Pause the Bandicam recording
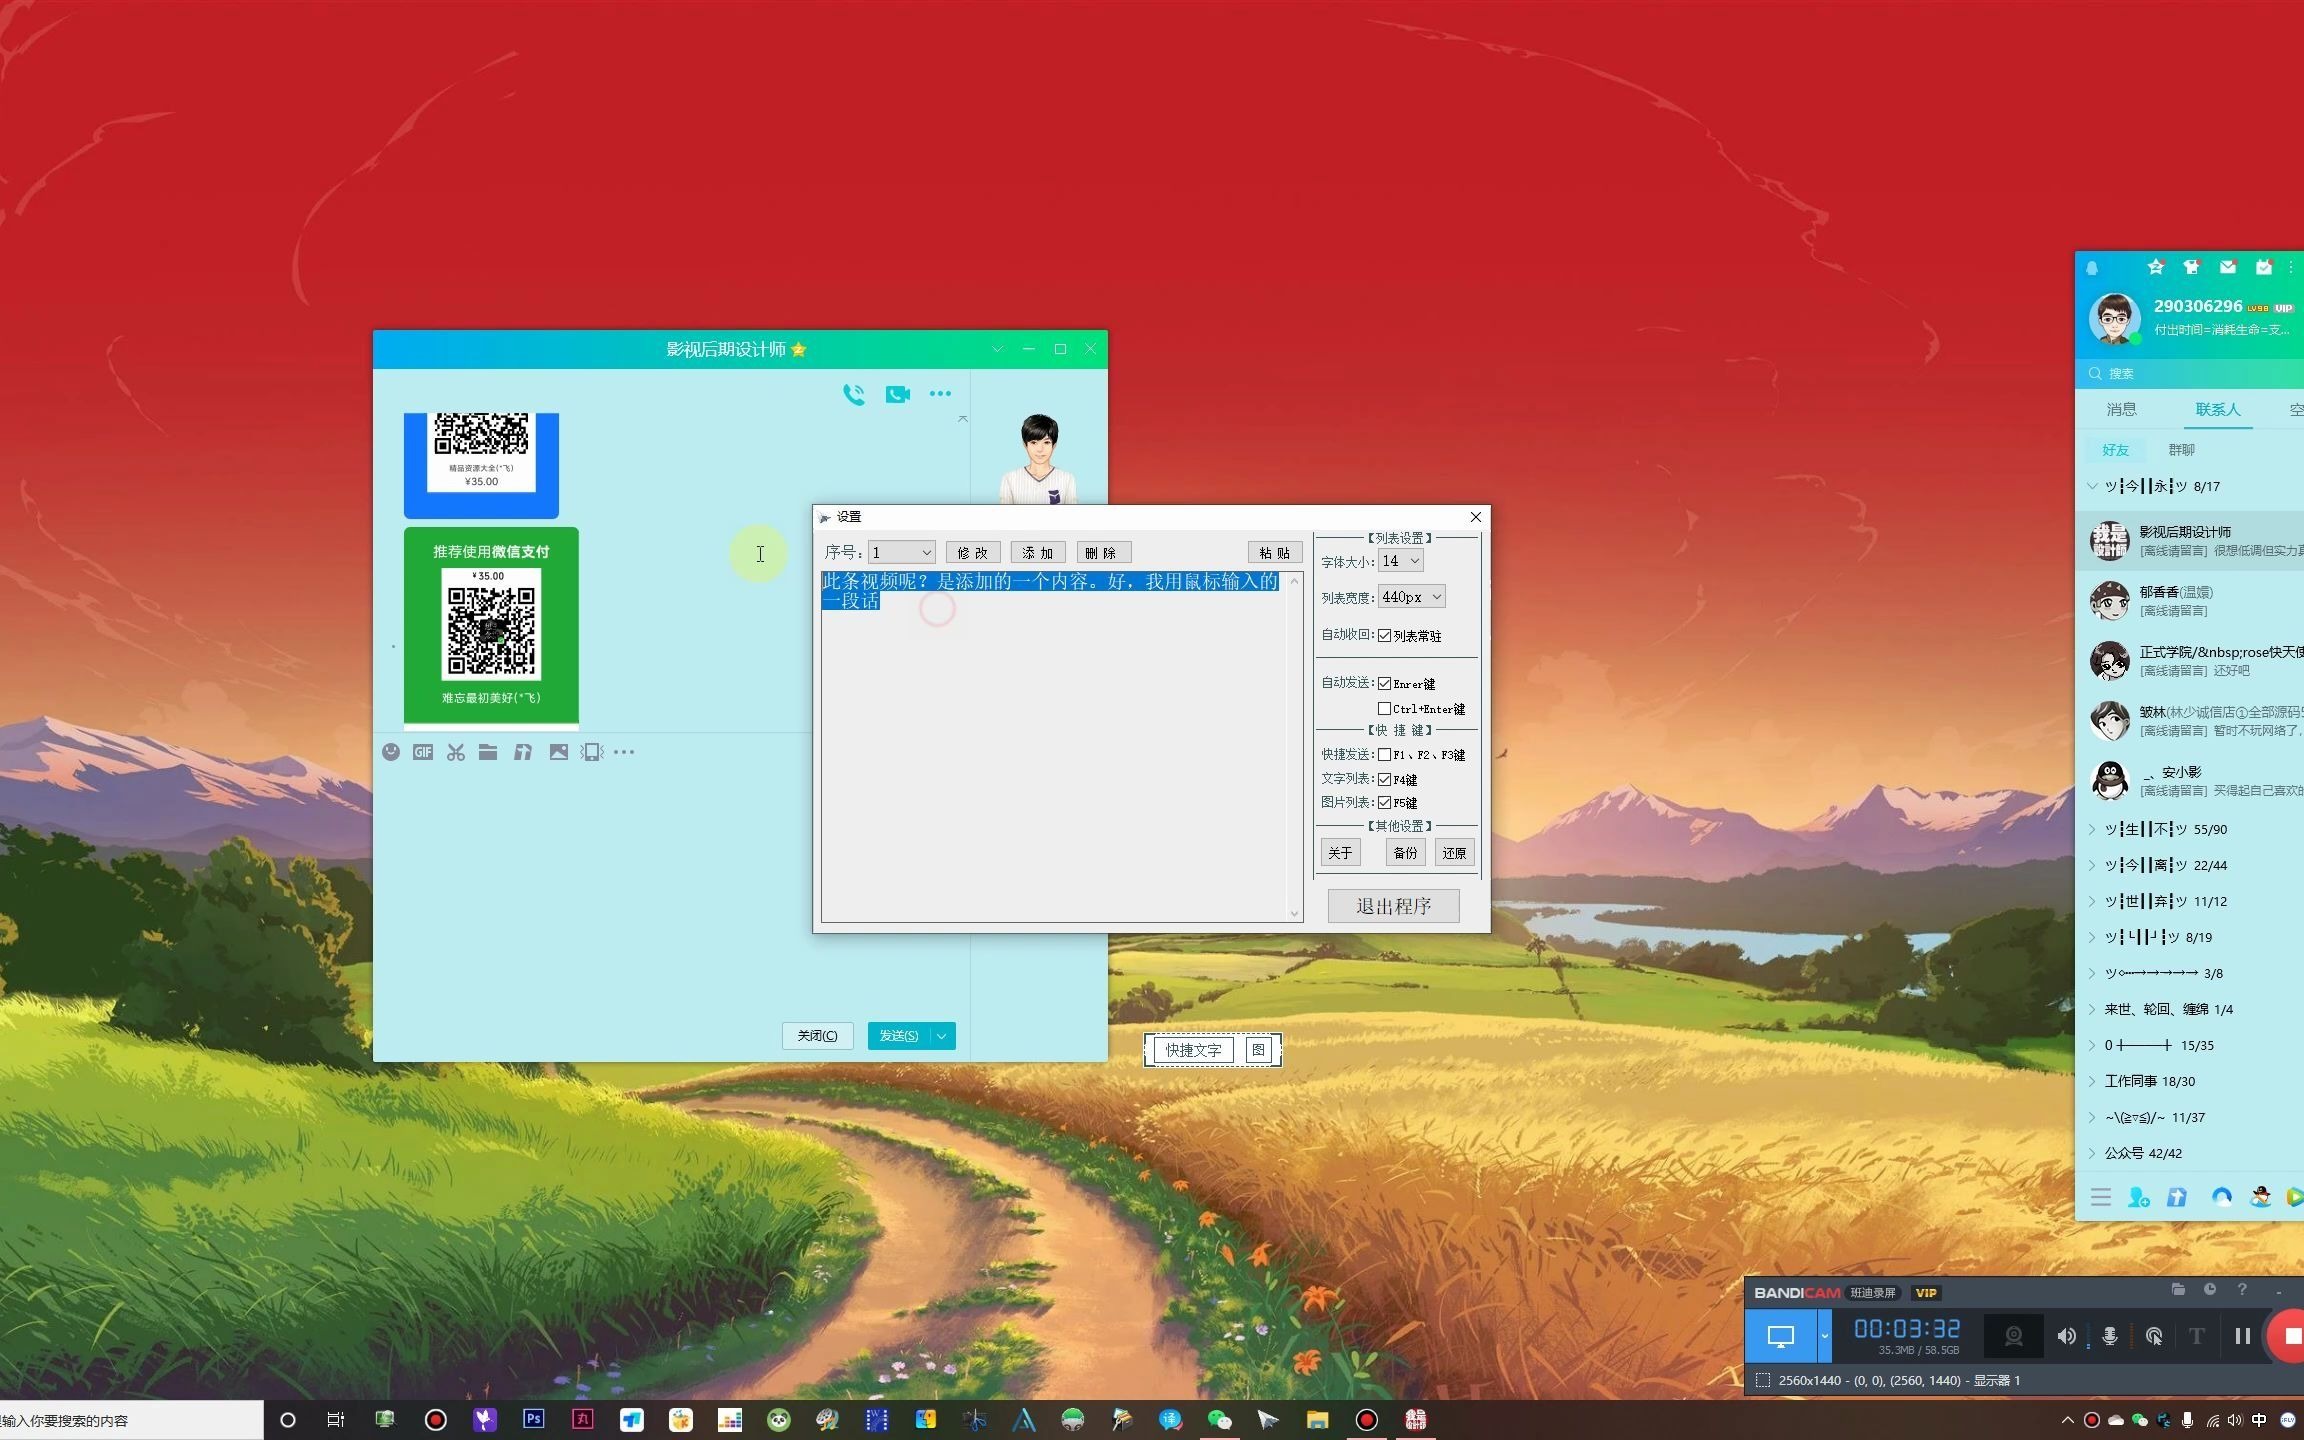The height and width of the screenshot is (1440, 2304). (x=2242, y=1336)
